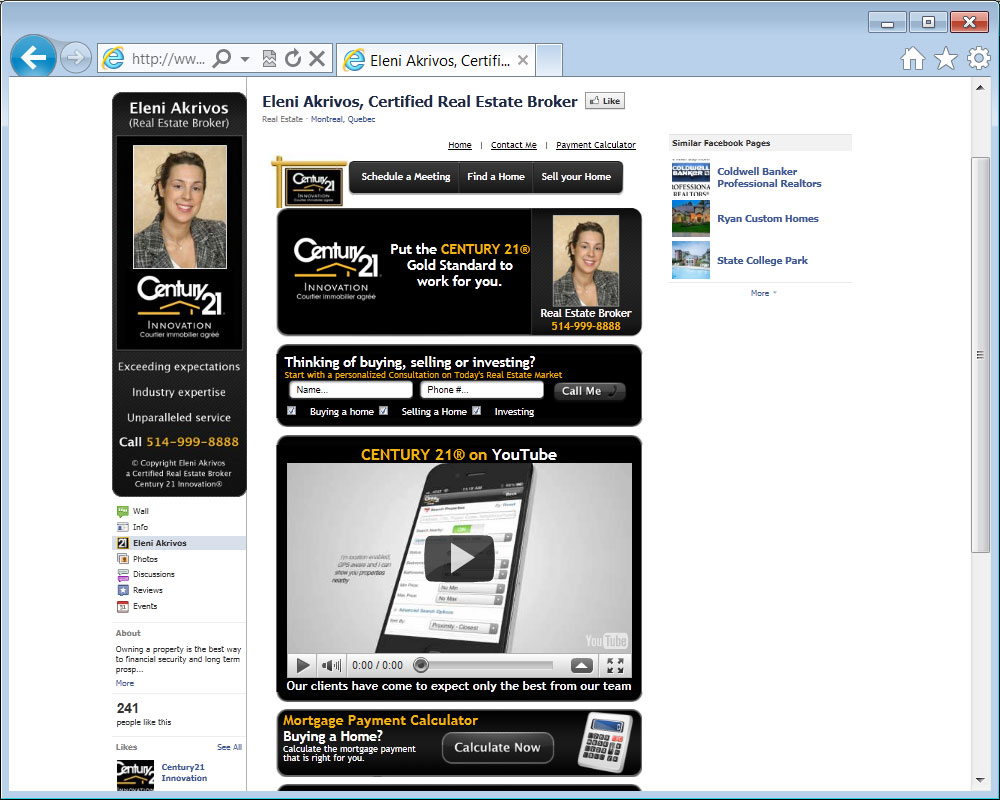Screen dimensions: 1000x800
Task: Open Ryan Custom Homes page link
Action: point(767,218)
